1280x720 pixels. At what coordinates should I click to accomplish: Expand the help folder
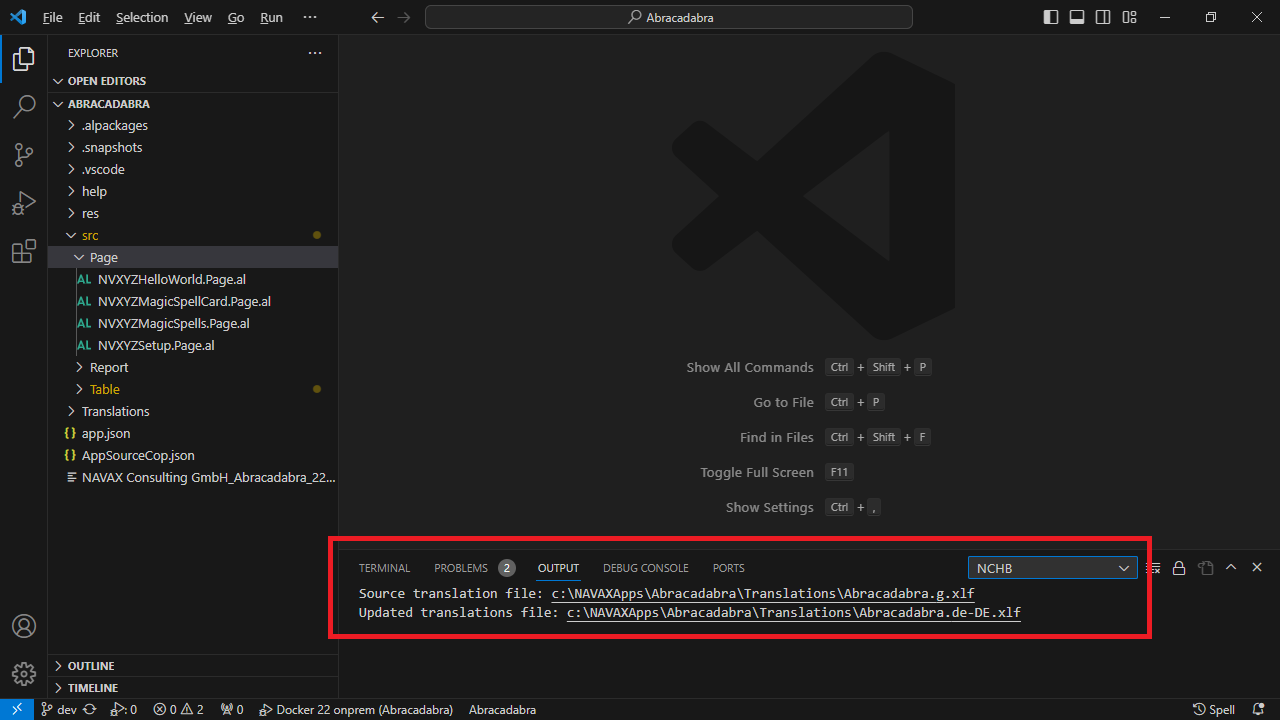(x=193, y=192)
